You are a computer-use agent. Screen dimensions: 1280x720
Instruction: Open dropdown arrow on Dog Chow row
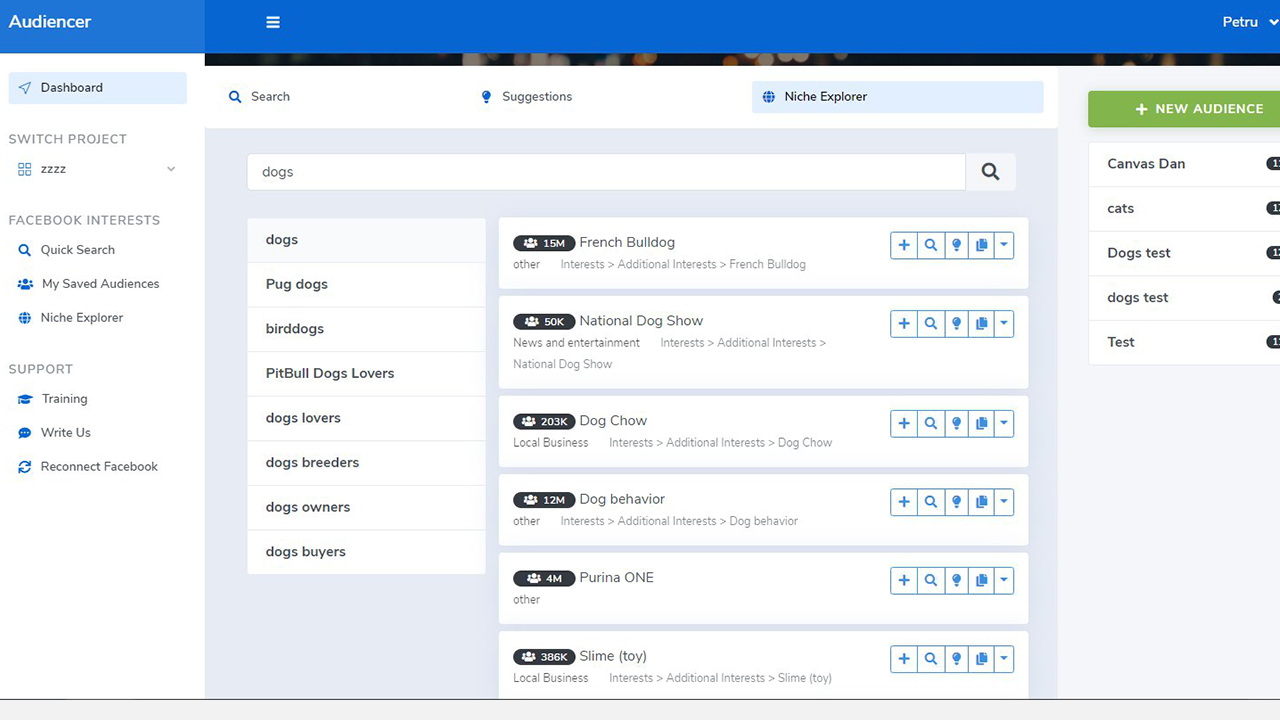click(1004, 424)
